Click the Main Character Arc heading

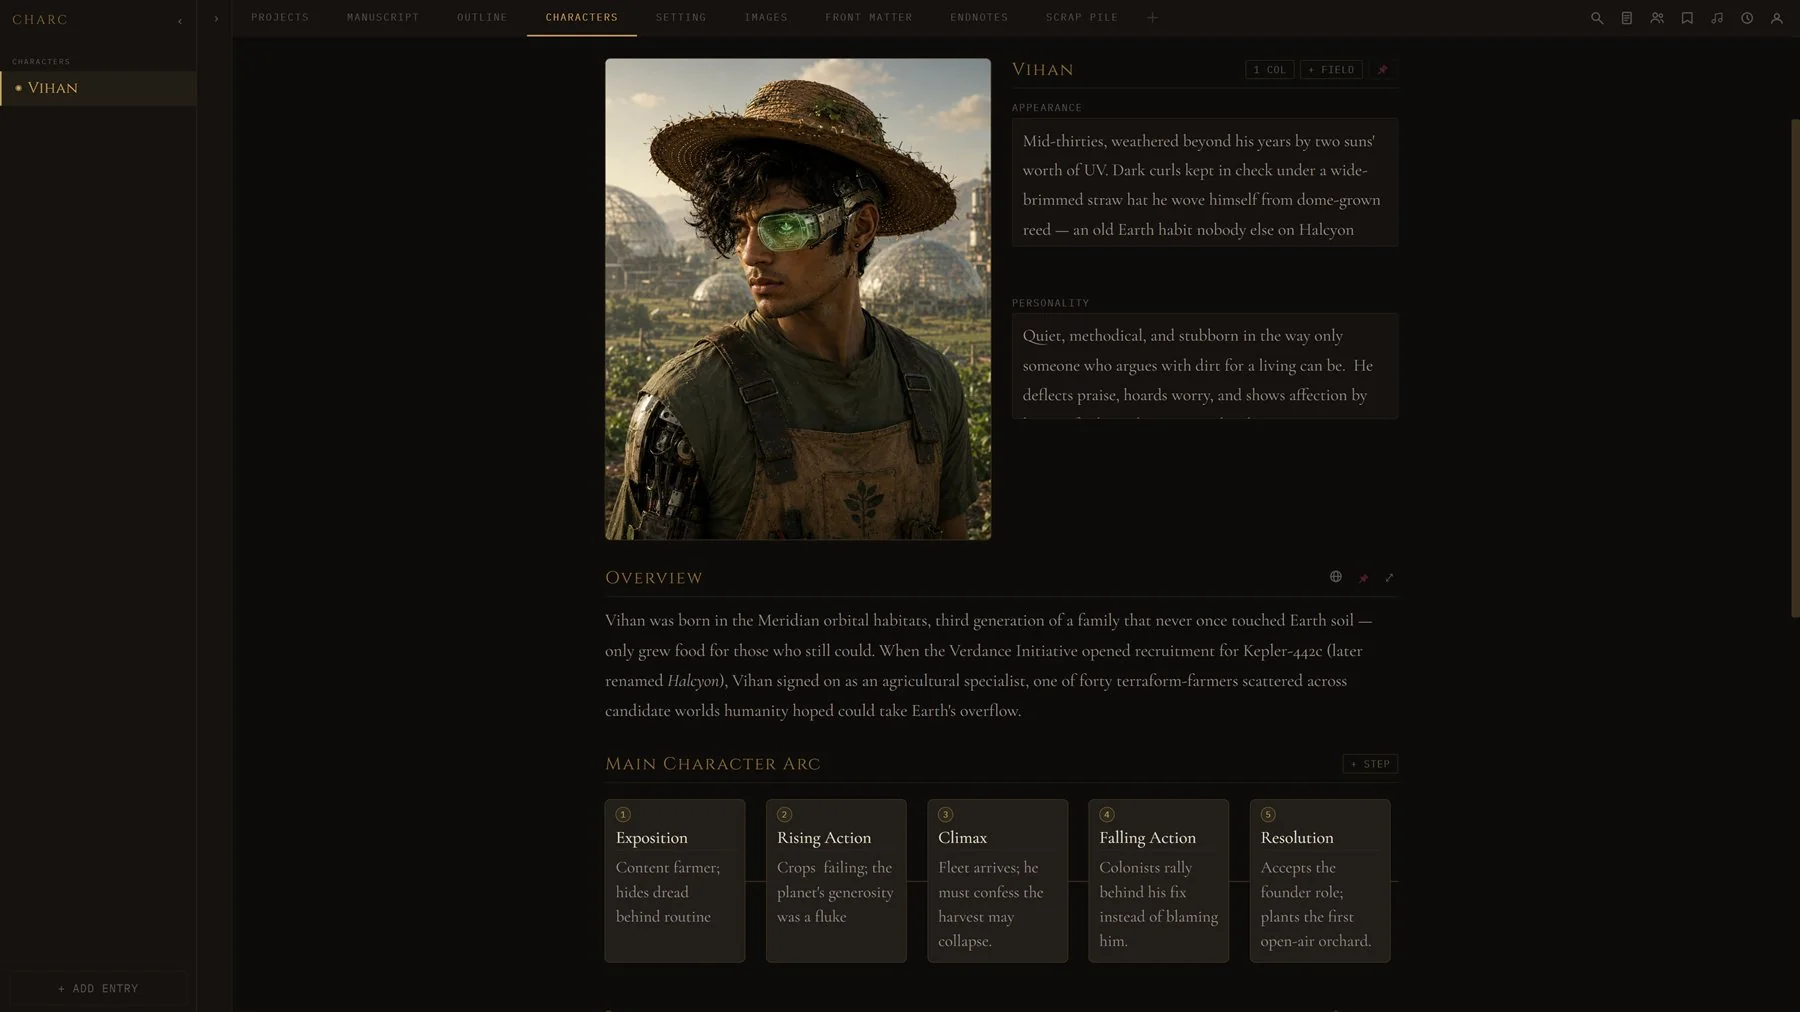pyautogui.click(x=713, y=764)
